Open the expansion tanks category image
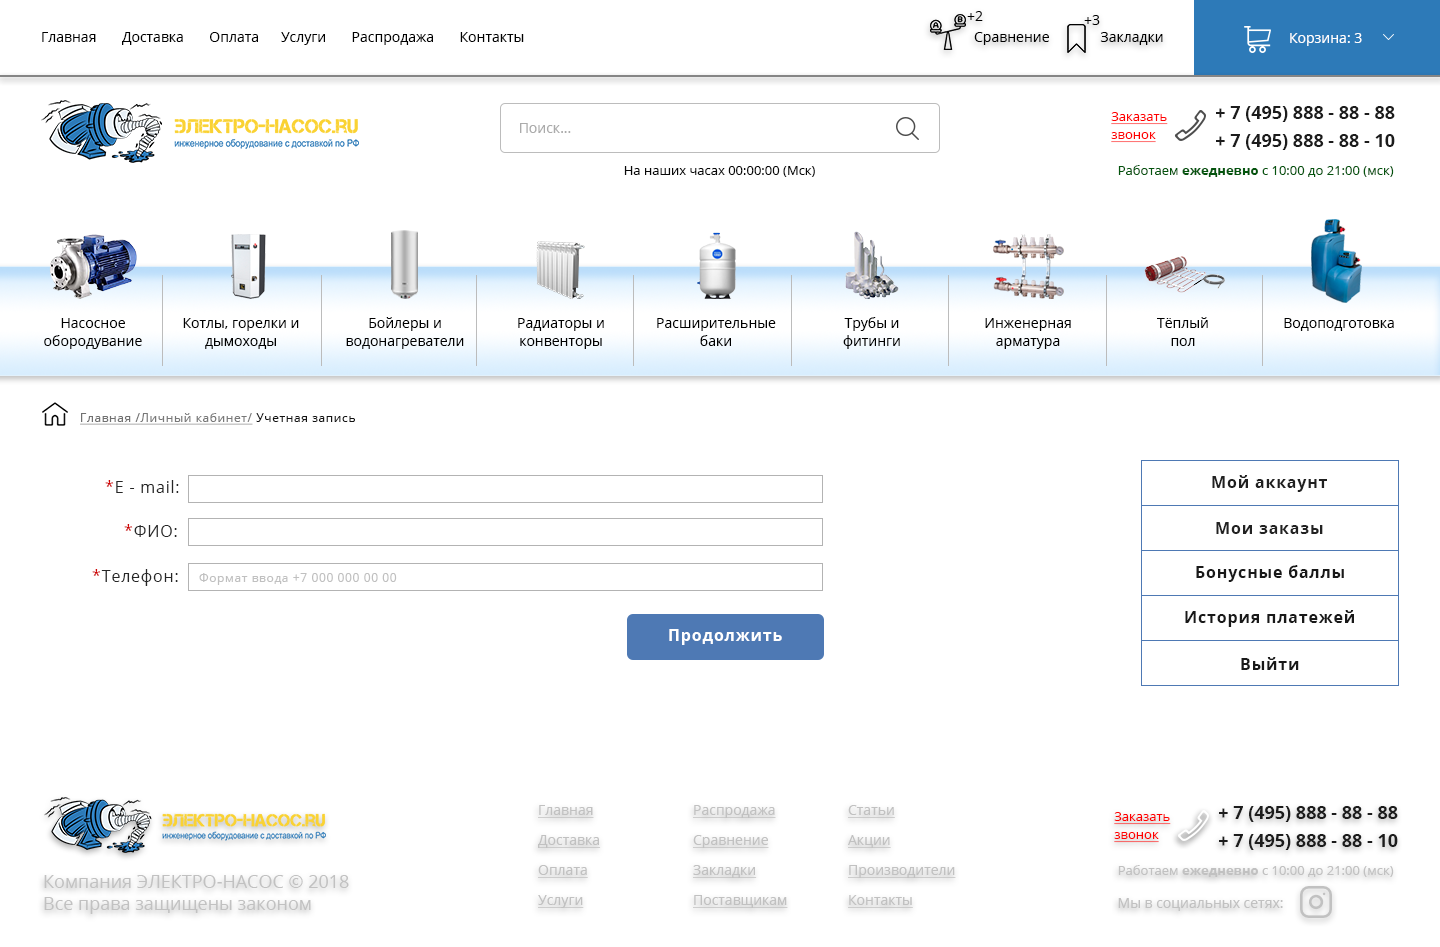The image size is (1440, 947). point(716,266)
